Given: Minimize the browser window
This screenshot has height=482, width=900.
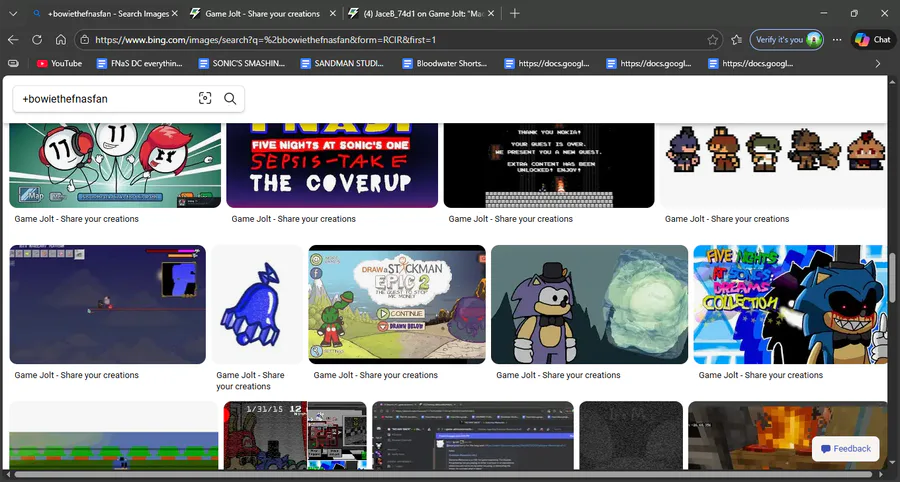Looking at the screenshot, I should coord(824,13).
